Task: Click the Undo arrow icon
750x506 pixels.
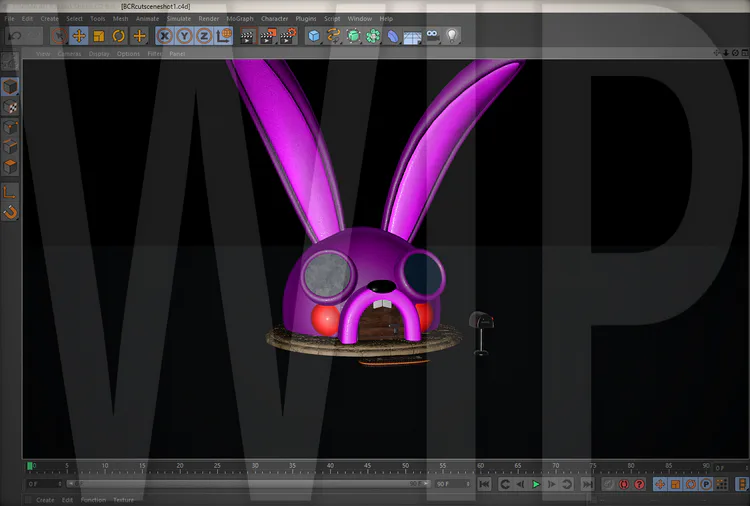Action: pyautogui.click(x=15, y=36)
